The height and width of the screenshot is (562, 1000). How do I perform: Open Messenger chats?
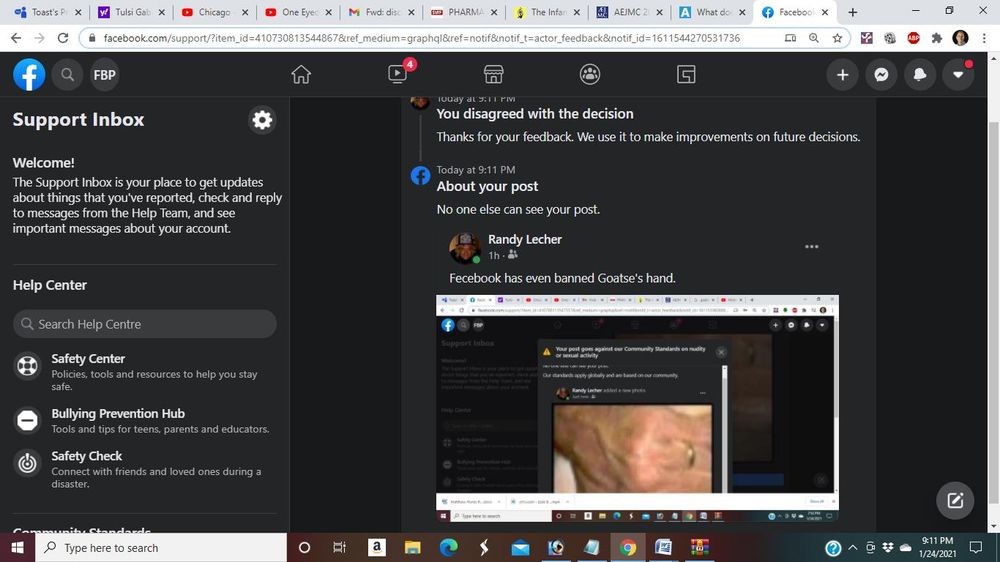(x=881, y=75)
